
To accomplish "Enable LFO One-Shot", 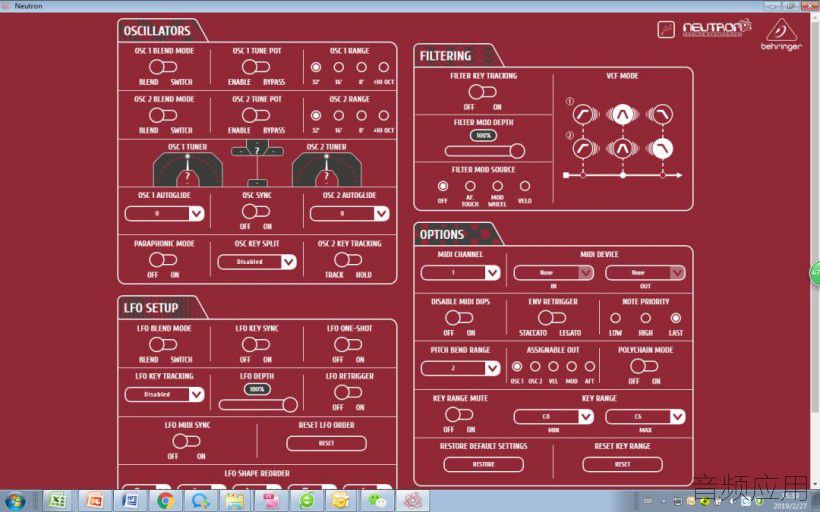I will pyautogui.click(x=348, y=344).
